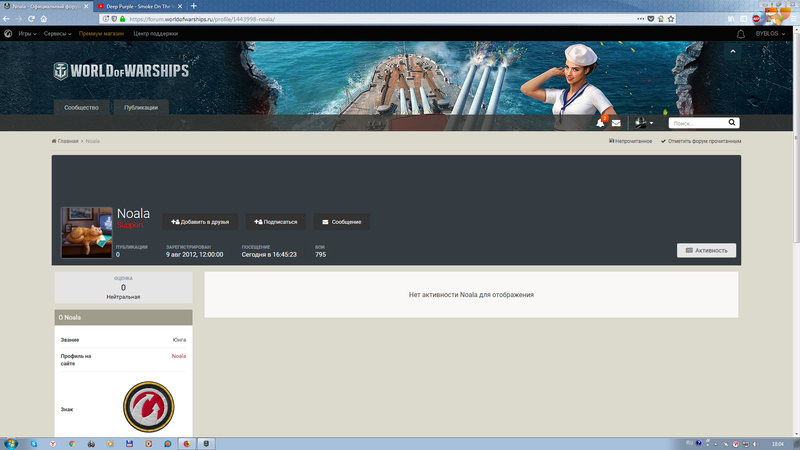Click the top bar notification bell icon
Image resolution: width=800 pixels, height=450 pixels.
(741, 33)
